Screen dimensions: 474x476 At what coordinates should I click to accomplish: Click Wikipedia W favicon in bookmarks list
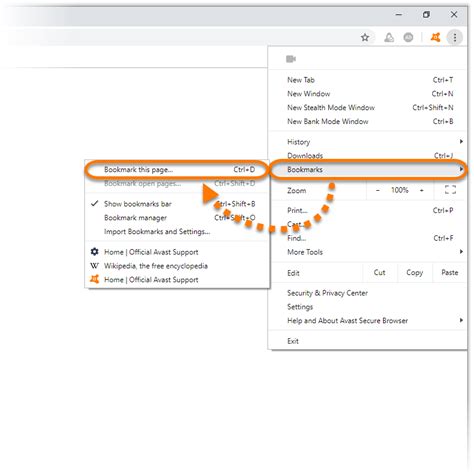click(x=94, y=266)
